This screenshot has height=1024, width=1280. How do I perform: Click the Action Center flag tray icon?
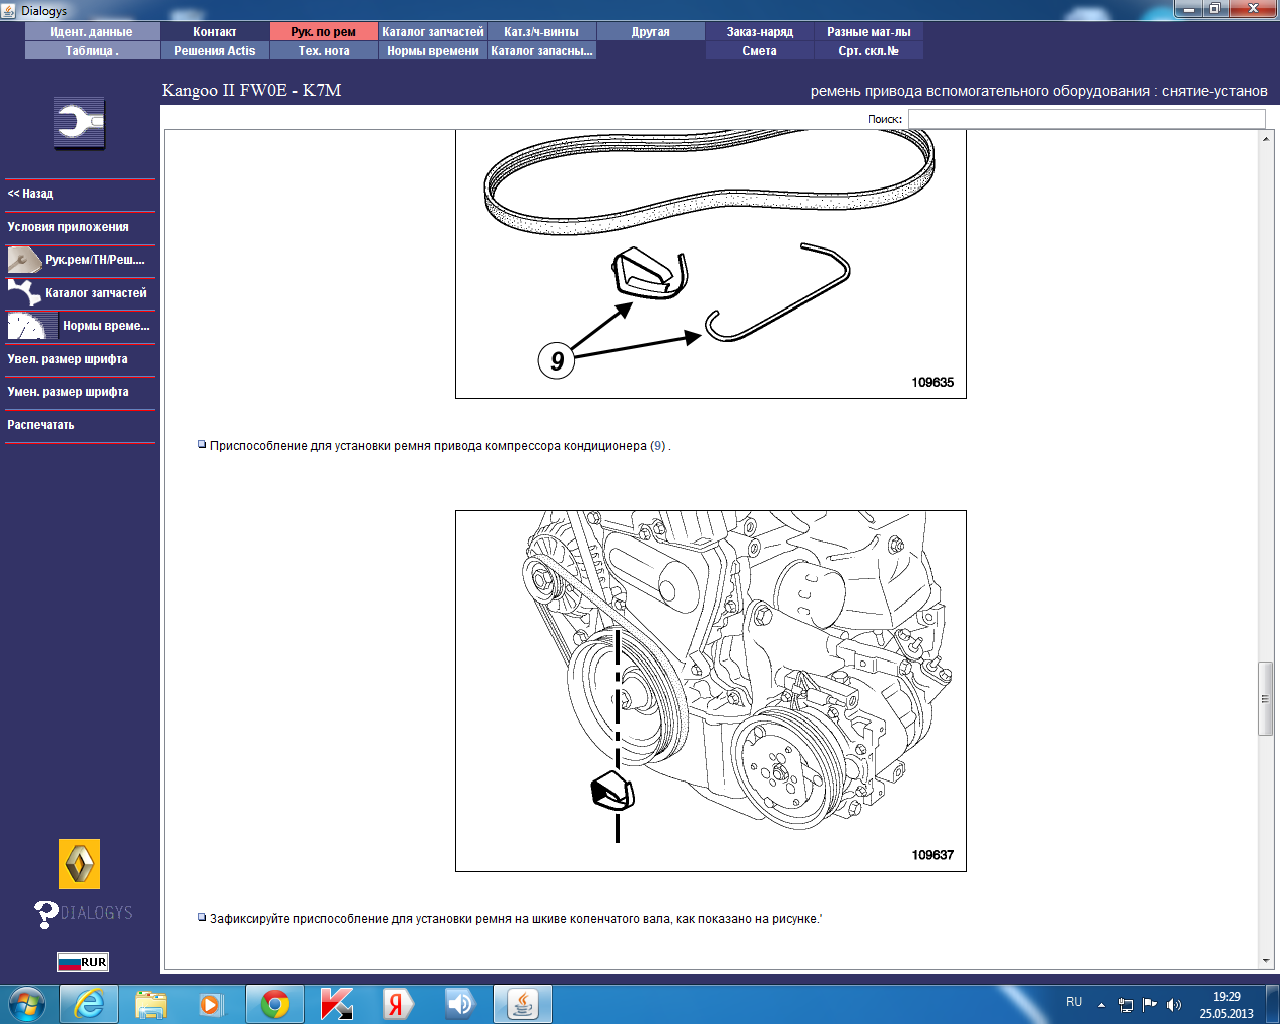(1150, 1005)
